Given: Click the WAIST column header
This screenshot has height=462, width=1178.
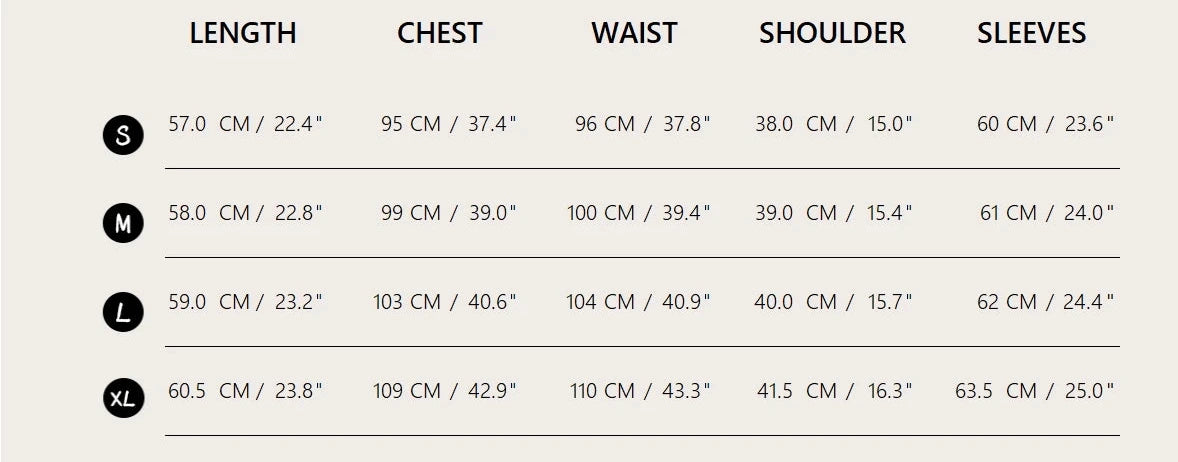Looking at the screenshot, I should (634, 33).
